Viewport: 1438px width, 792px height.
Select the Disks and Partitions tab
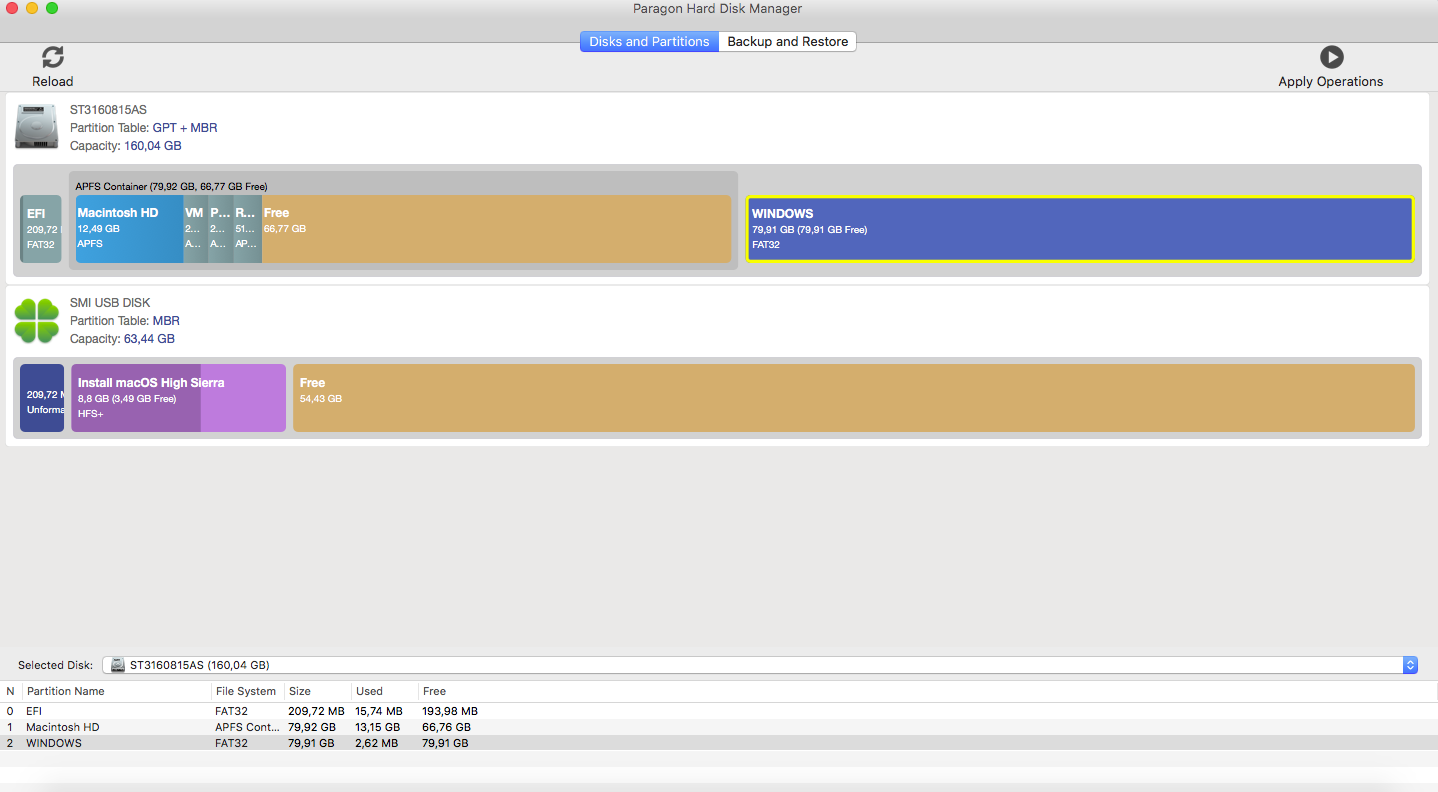649,42
